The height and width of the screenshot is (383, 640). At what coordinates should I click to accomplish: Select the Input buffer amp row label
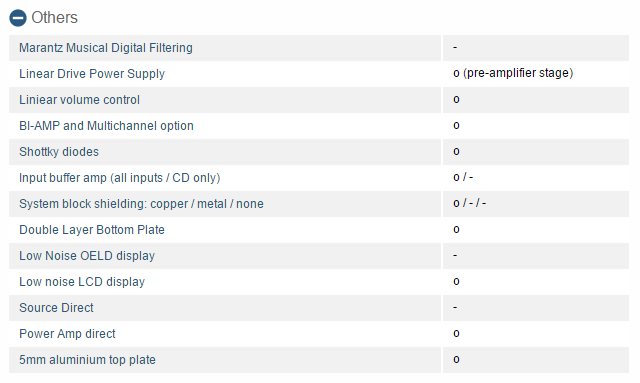(120, 178)
